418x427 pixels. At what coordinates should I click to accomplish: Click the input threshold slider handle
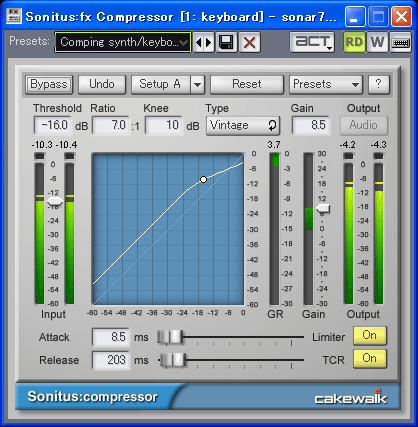tap(55, 202)
